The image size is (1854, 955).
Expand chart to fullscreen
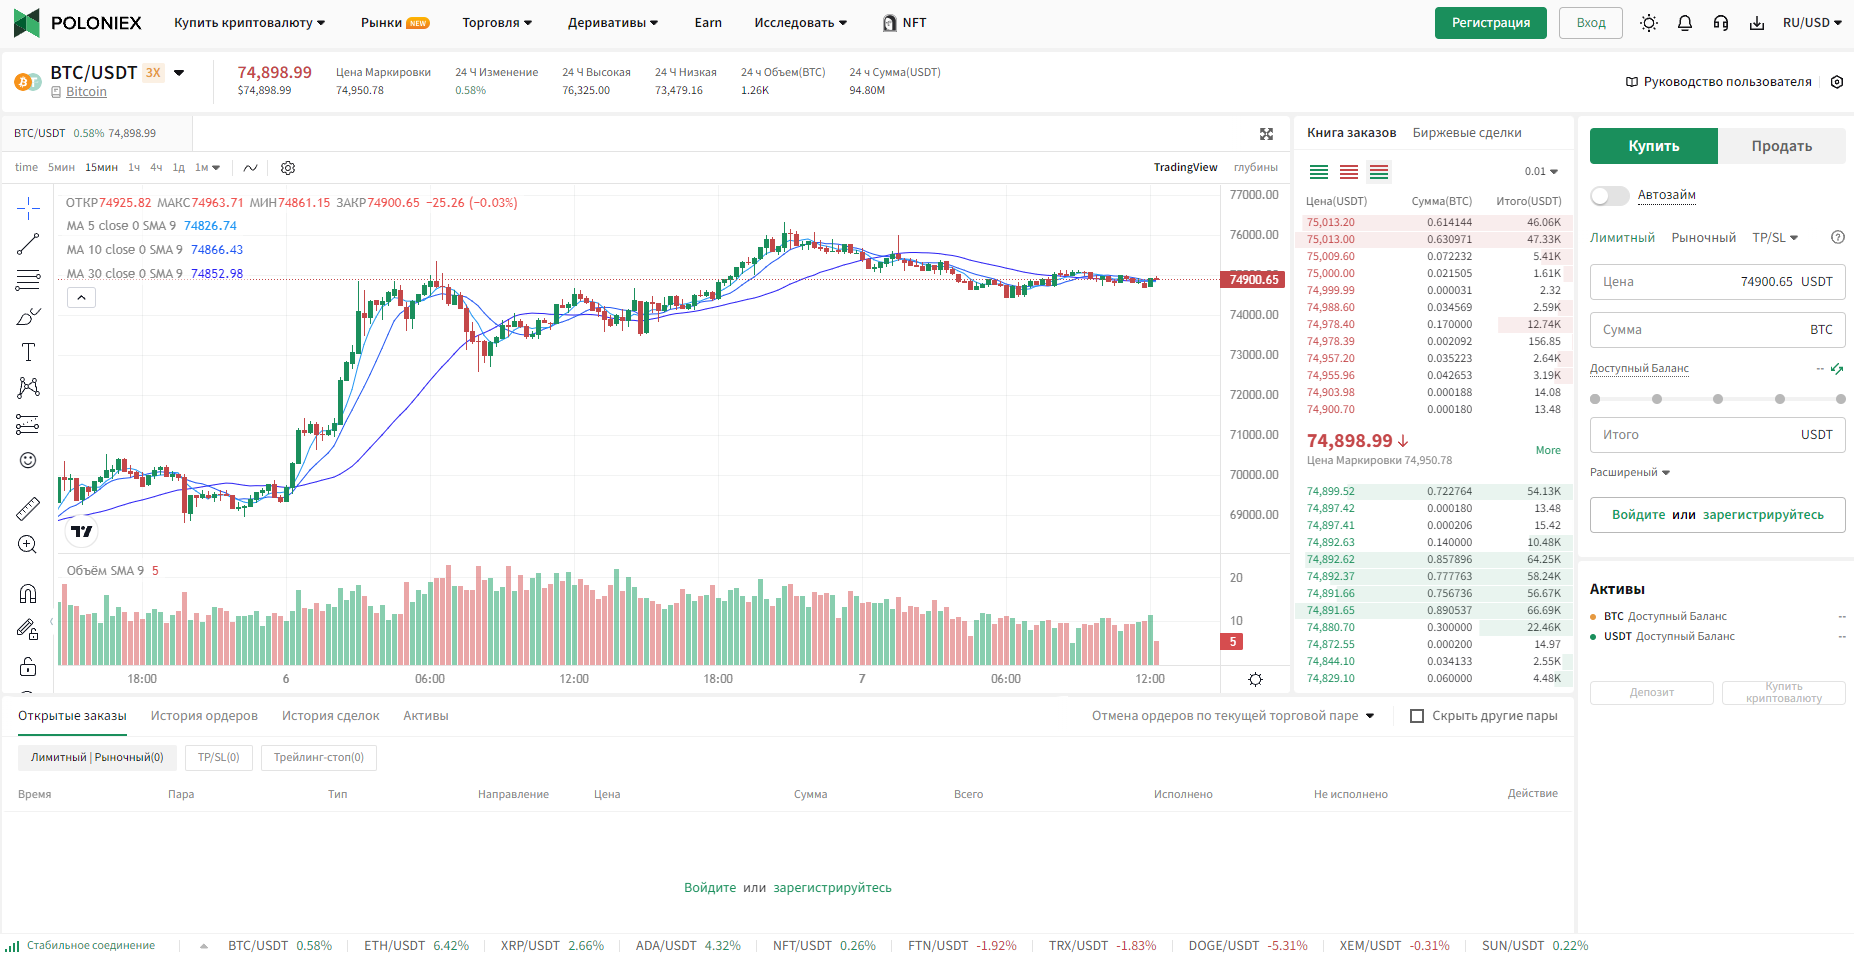[x=1266, y=134]
